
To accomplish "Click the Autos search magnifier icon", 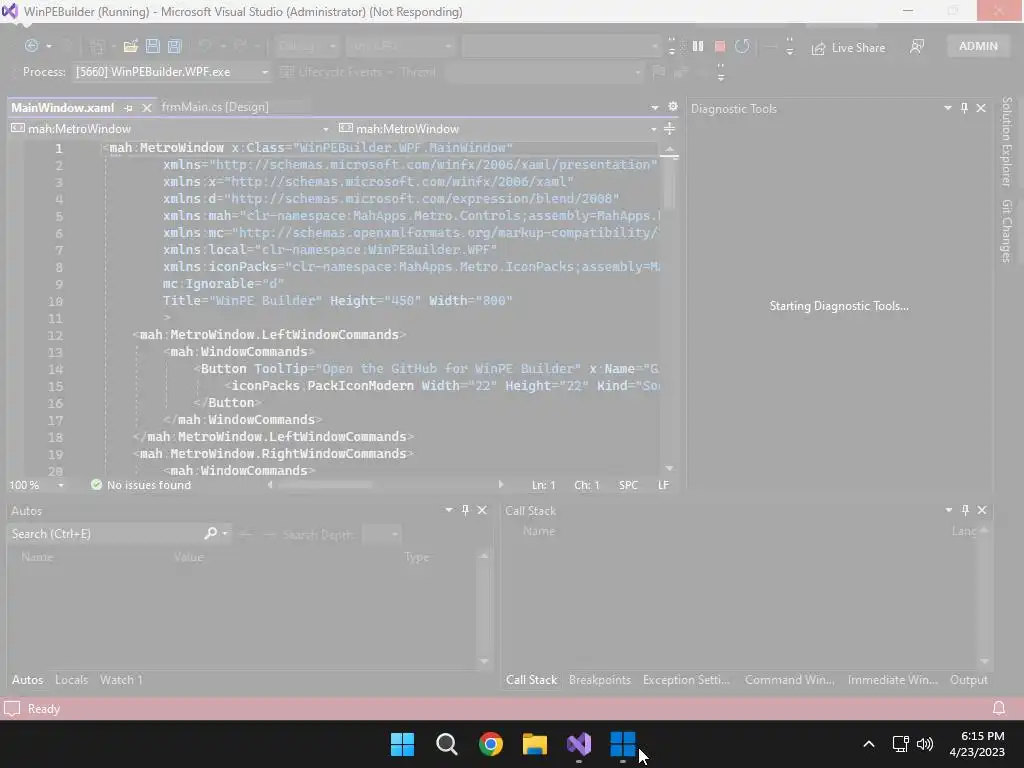I will pos(210,534).
